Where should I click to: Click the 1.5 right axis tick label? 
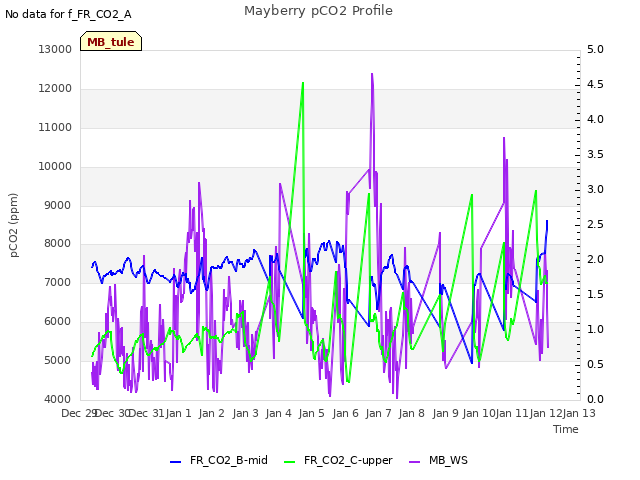point(595,295)
